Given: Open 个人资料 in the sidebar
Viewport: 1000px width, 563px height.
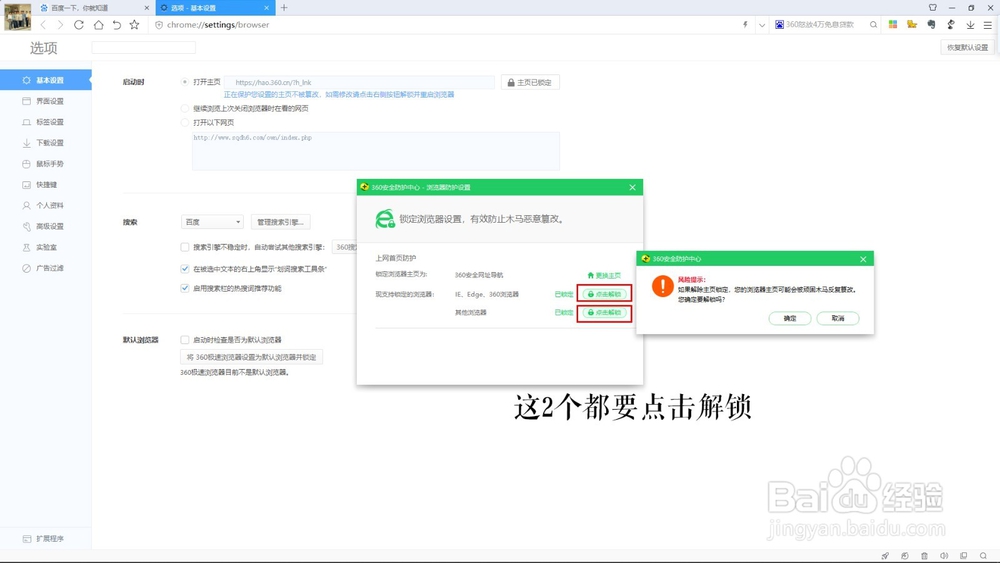Looking at the screenshot, I should pyautogui.click(x=45, y=205).
